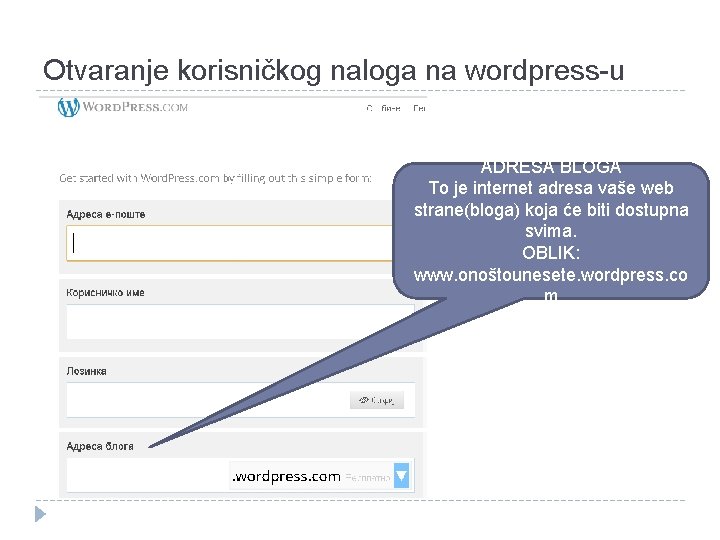Image resolution: width=720 pixels, height=540 pixels.
Task: Click the blue play triangle at slide bottom
Action: coord(40,514)
